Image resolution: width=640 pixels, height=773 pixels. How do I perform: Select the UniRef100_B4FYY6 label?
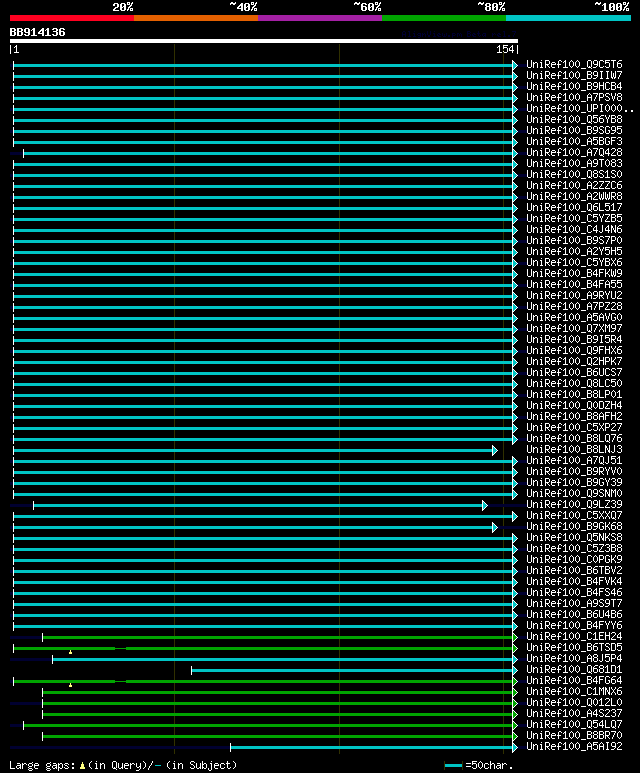pos(574,626)
